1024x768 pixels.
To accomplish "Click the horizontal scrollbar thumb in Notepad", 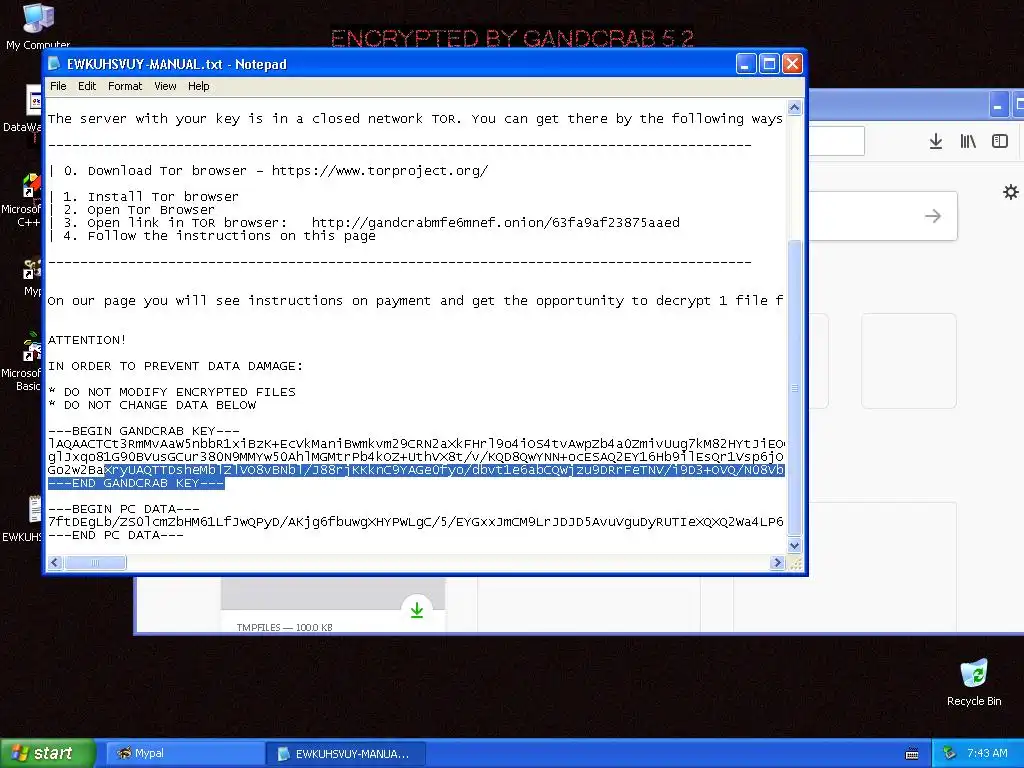I will tap(95, 562).
